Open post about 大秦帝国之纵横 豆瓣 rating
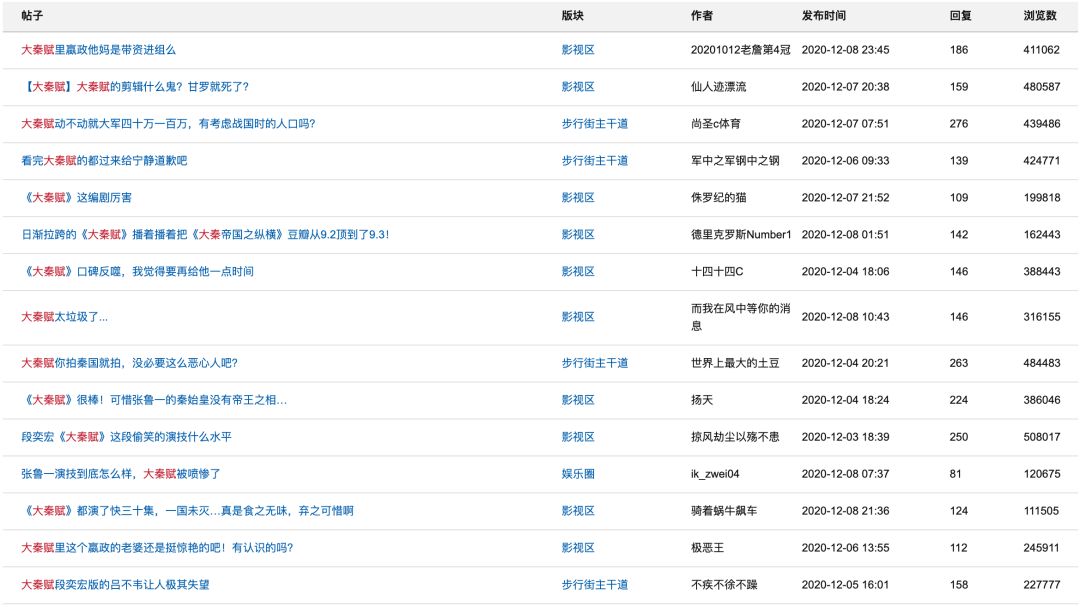The image size is (1080, 607). pos(205,234)
